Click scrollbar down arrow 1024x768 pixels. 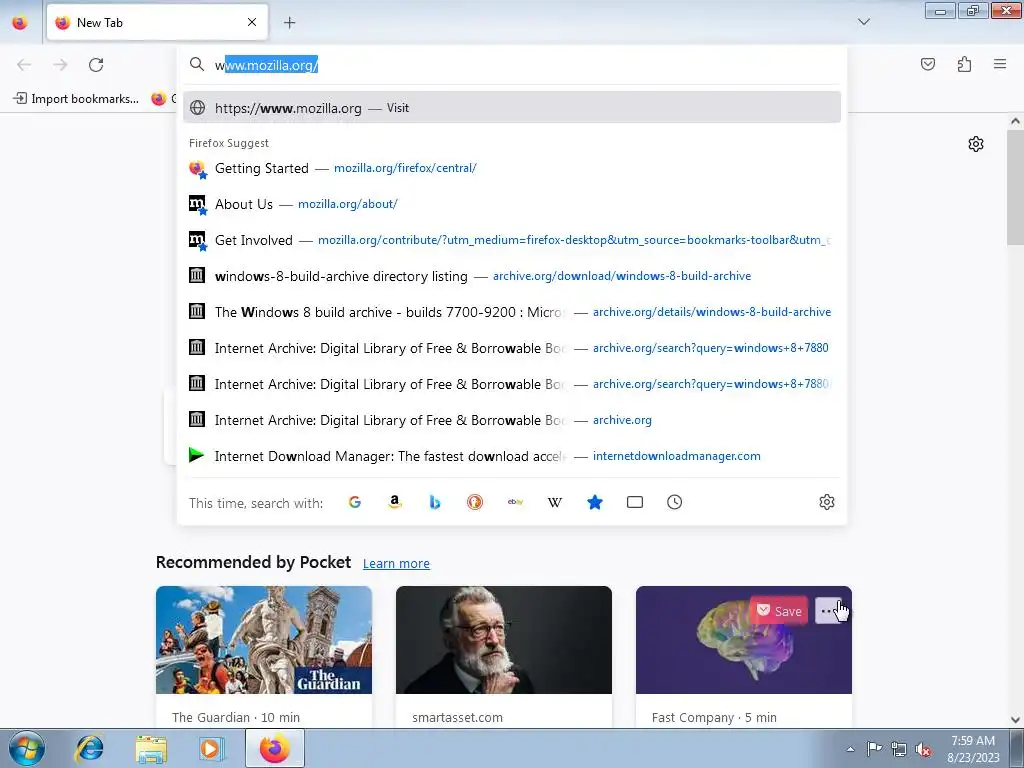[x=1016, y=720]
